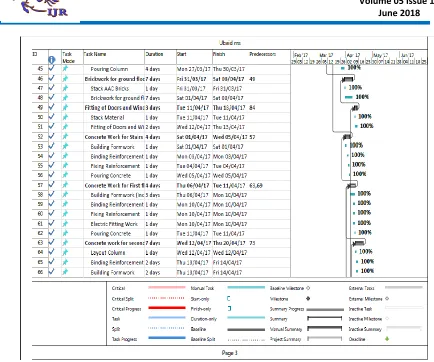This screenshot has width=434, height=362.
Task: Click the completed checkmark in row 45
Action: pyautogui.click(x=52, y=68)
